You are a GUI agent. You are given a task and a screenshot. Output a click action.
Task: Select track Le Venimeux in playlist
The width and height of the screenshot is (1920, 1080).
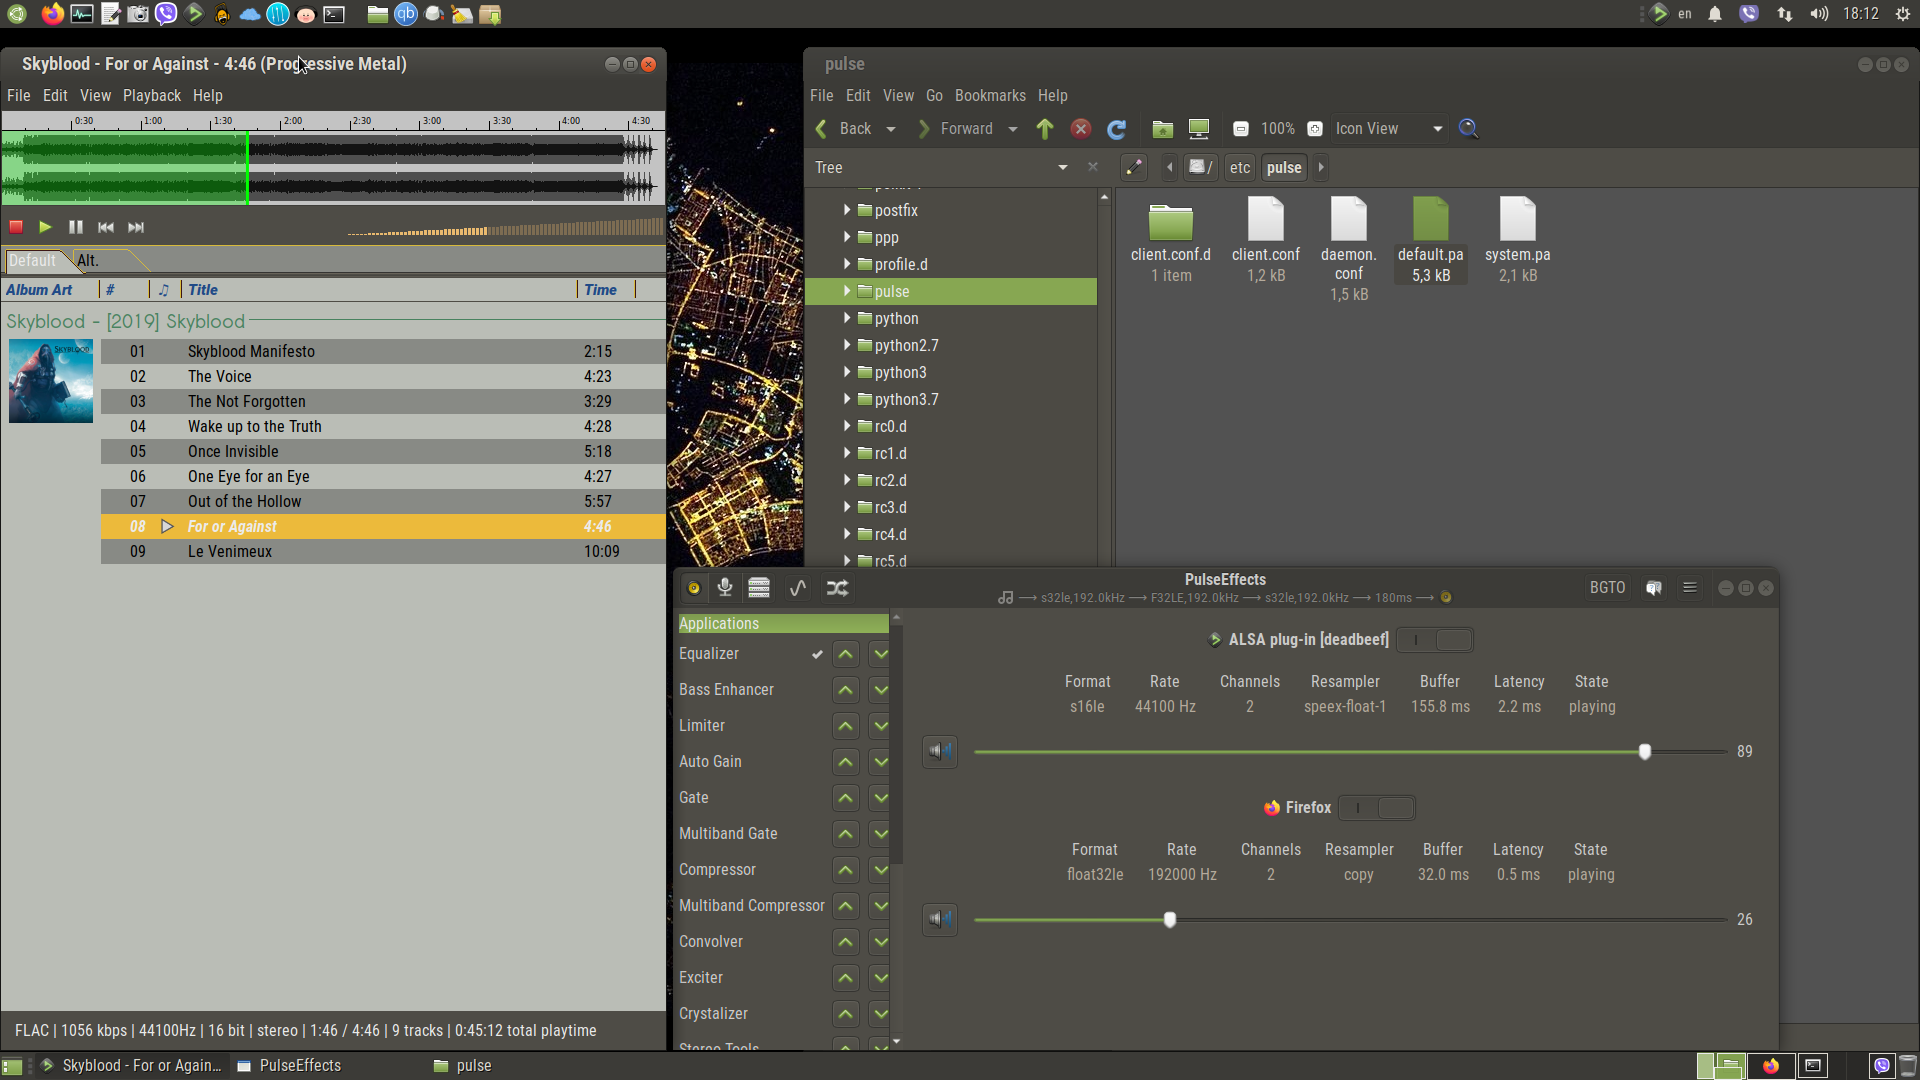point(383,552)
